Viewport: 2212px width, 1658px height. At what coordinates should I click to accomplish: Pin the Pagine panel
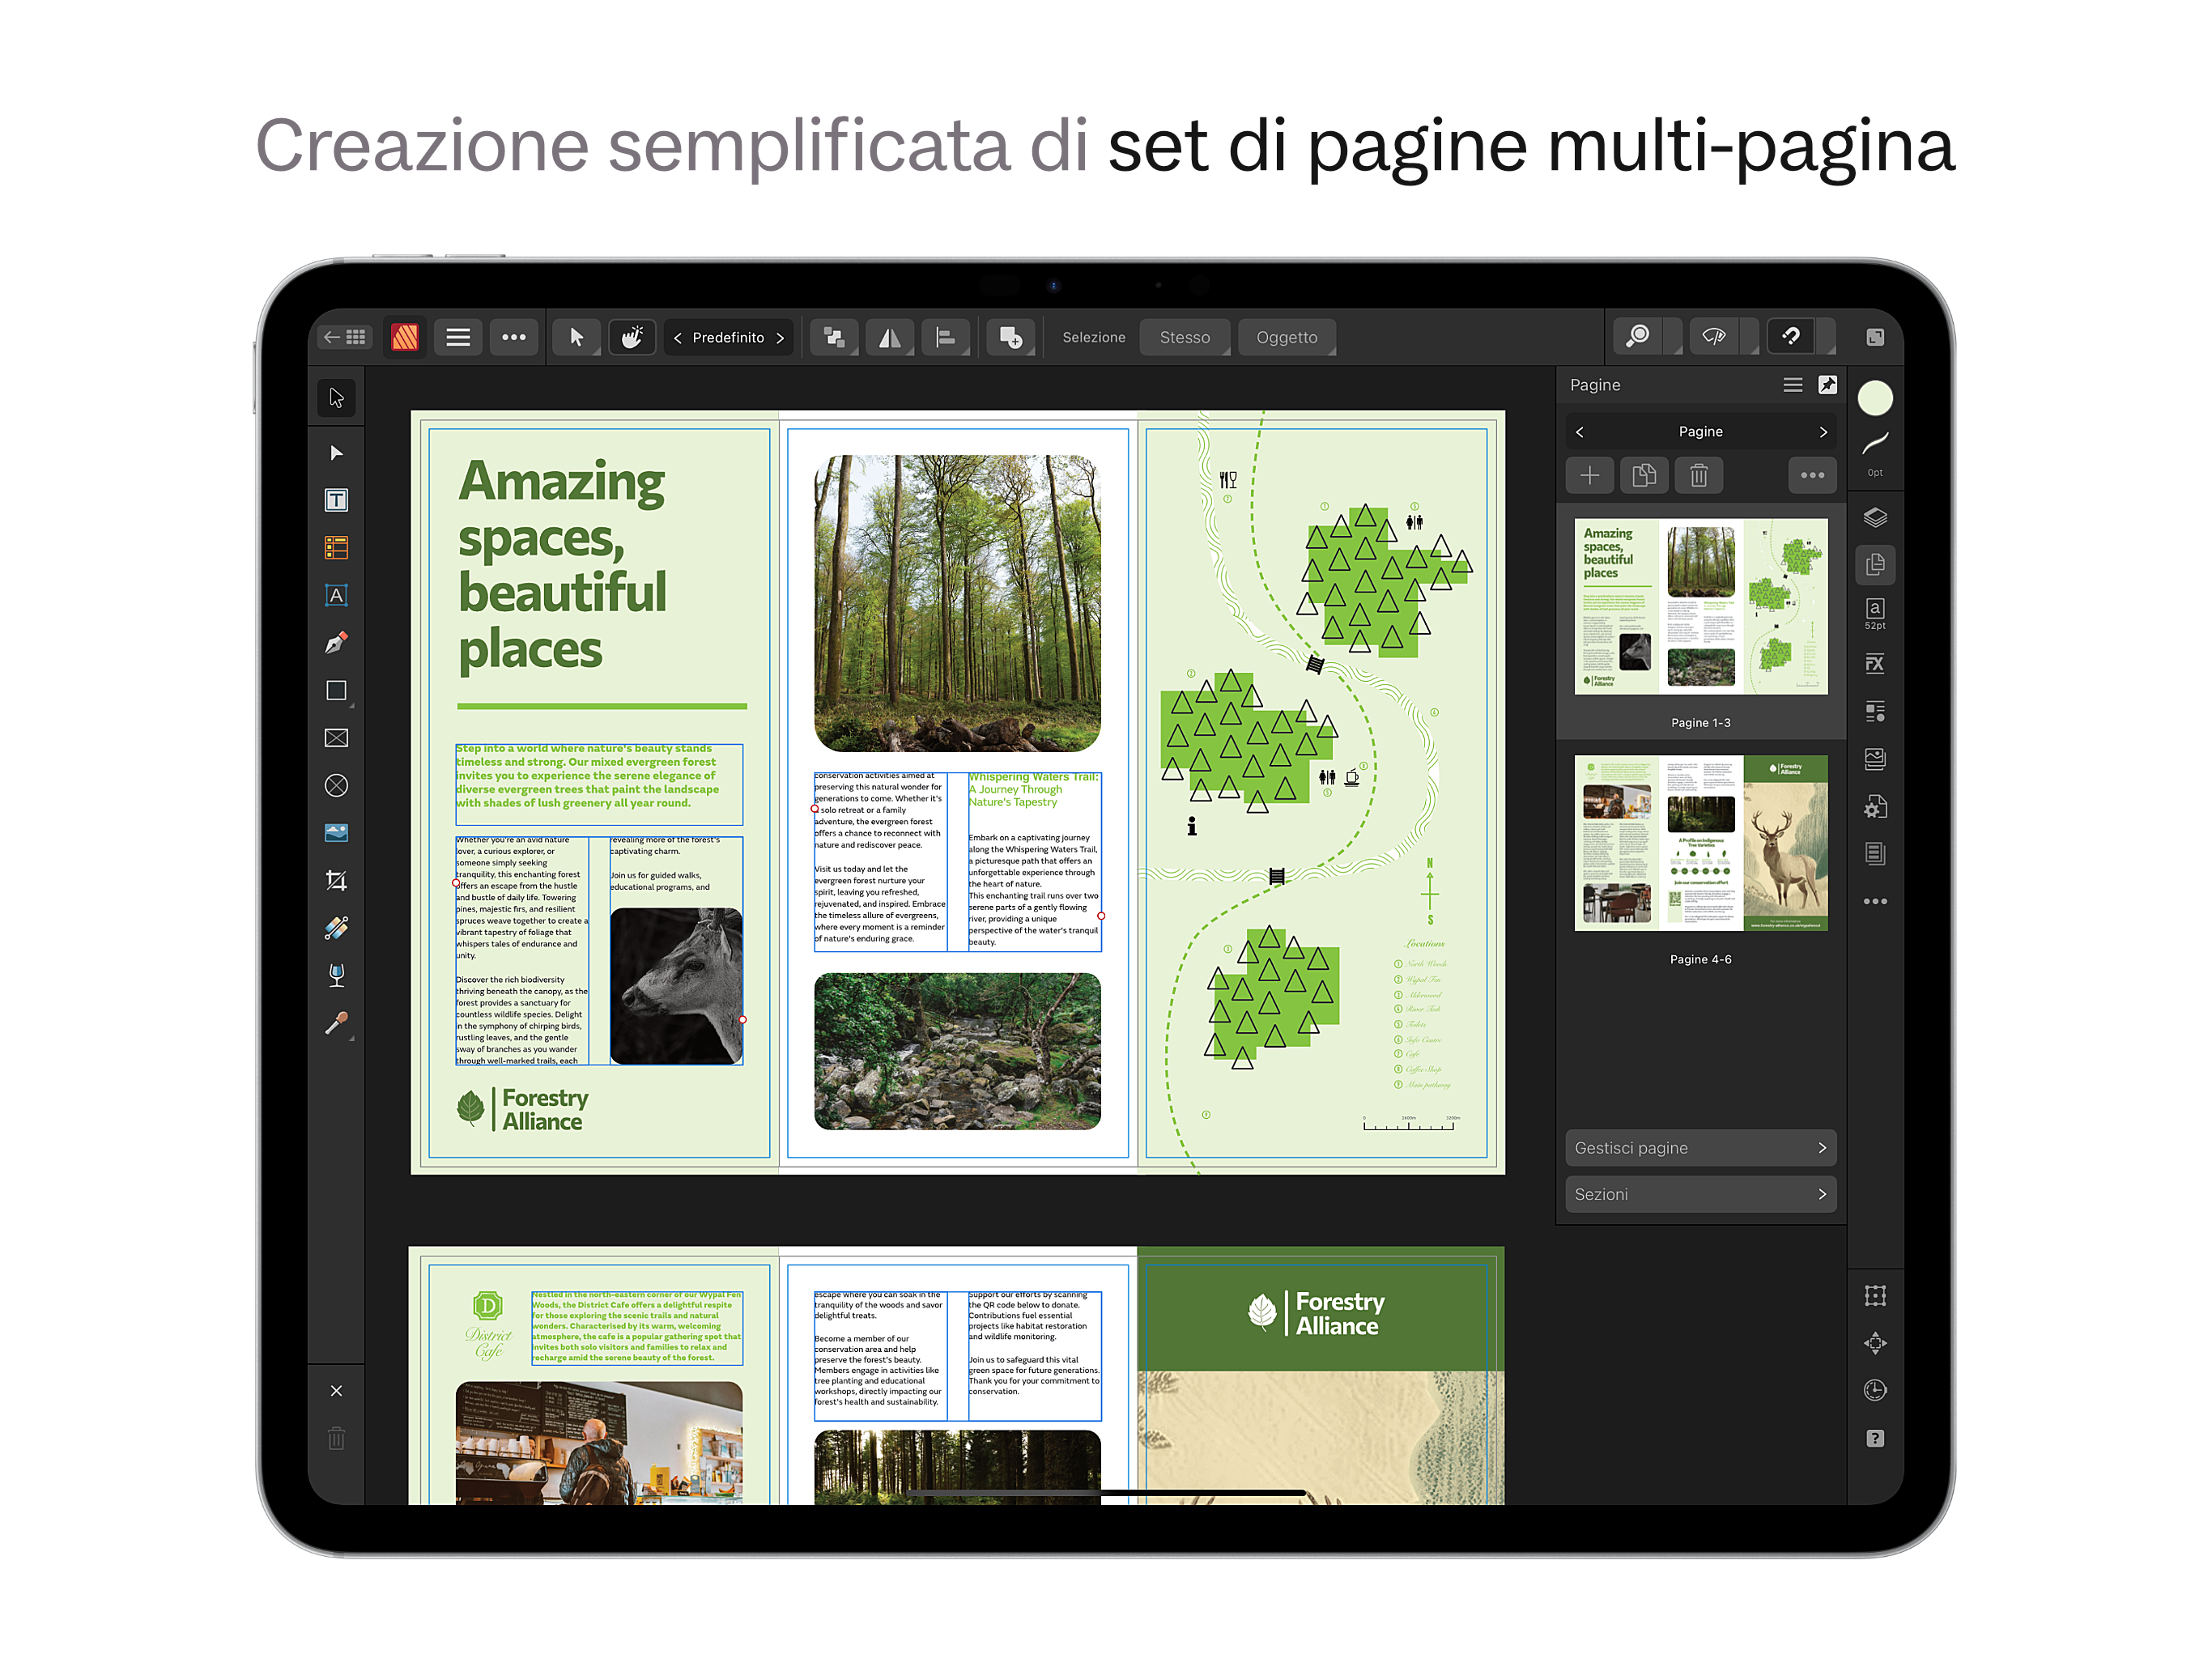point(1829,384)
